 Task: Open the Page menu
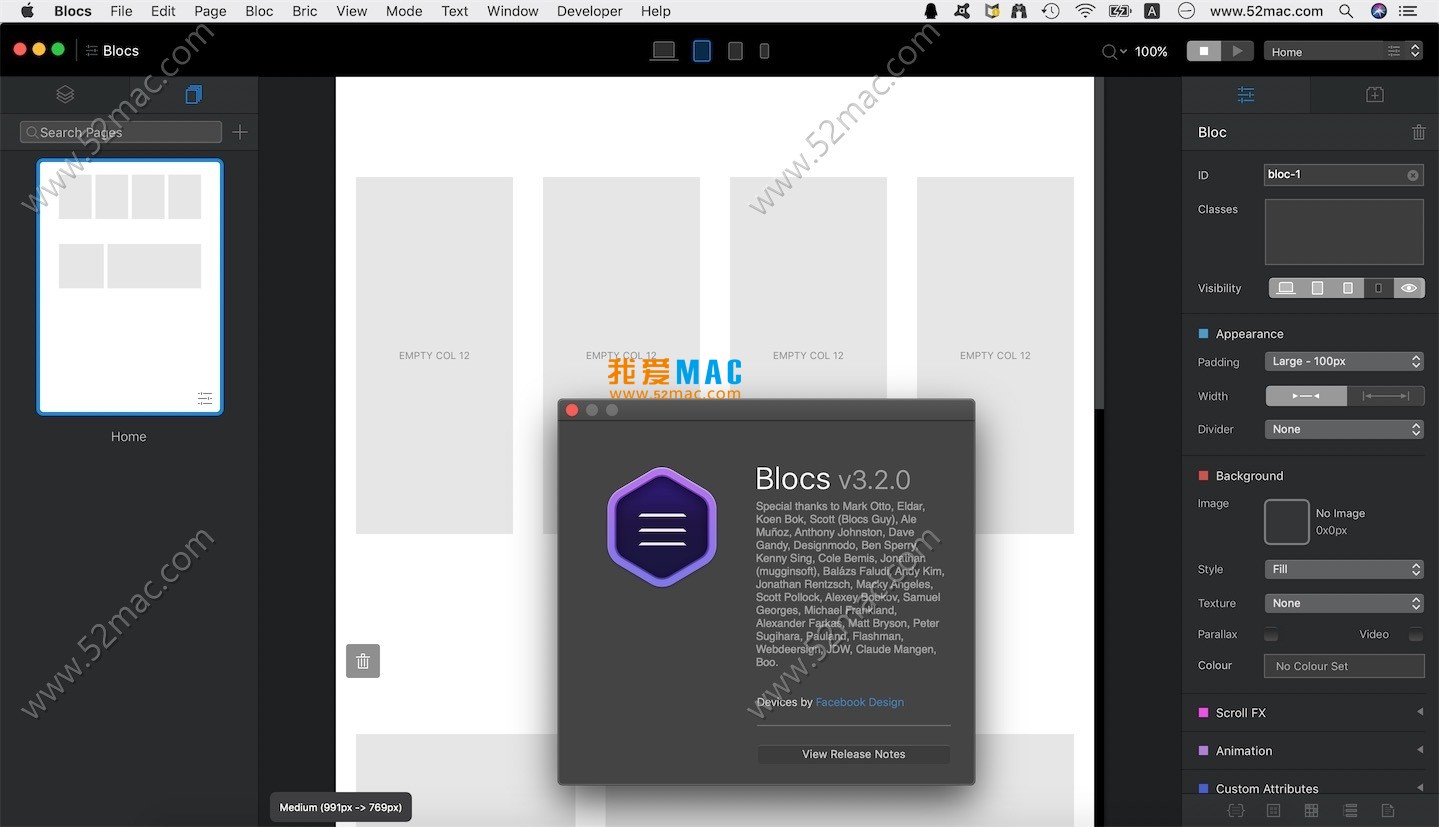click(x=210, y=11)
